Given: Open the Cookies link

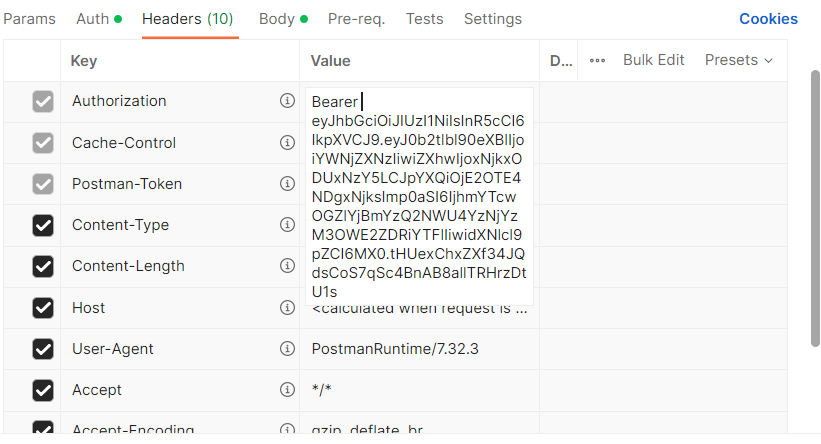Looking at the screenshot, I should point(768,19).
